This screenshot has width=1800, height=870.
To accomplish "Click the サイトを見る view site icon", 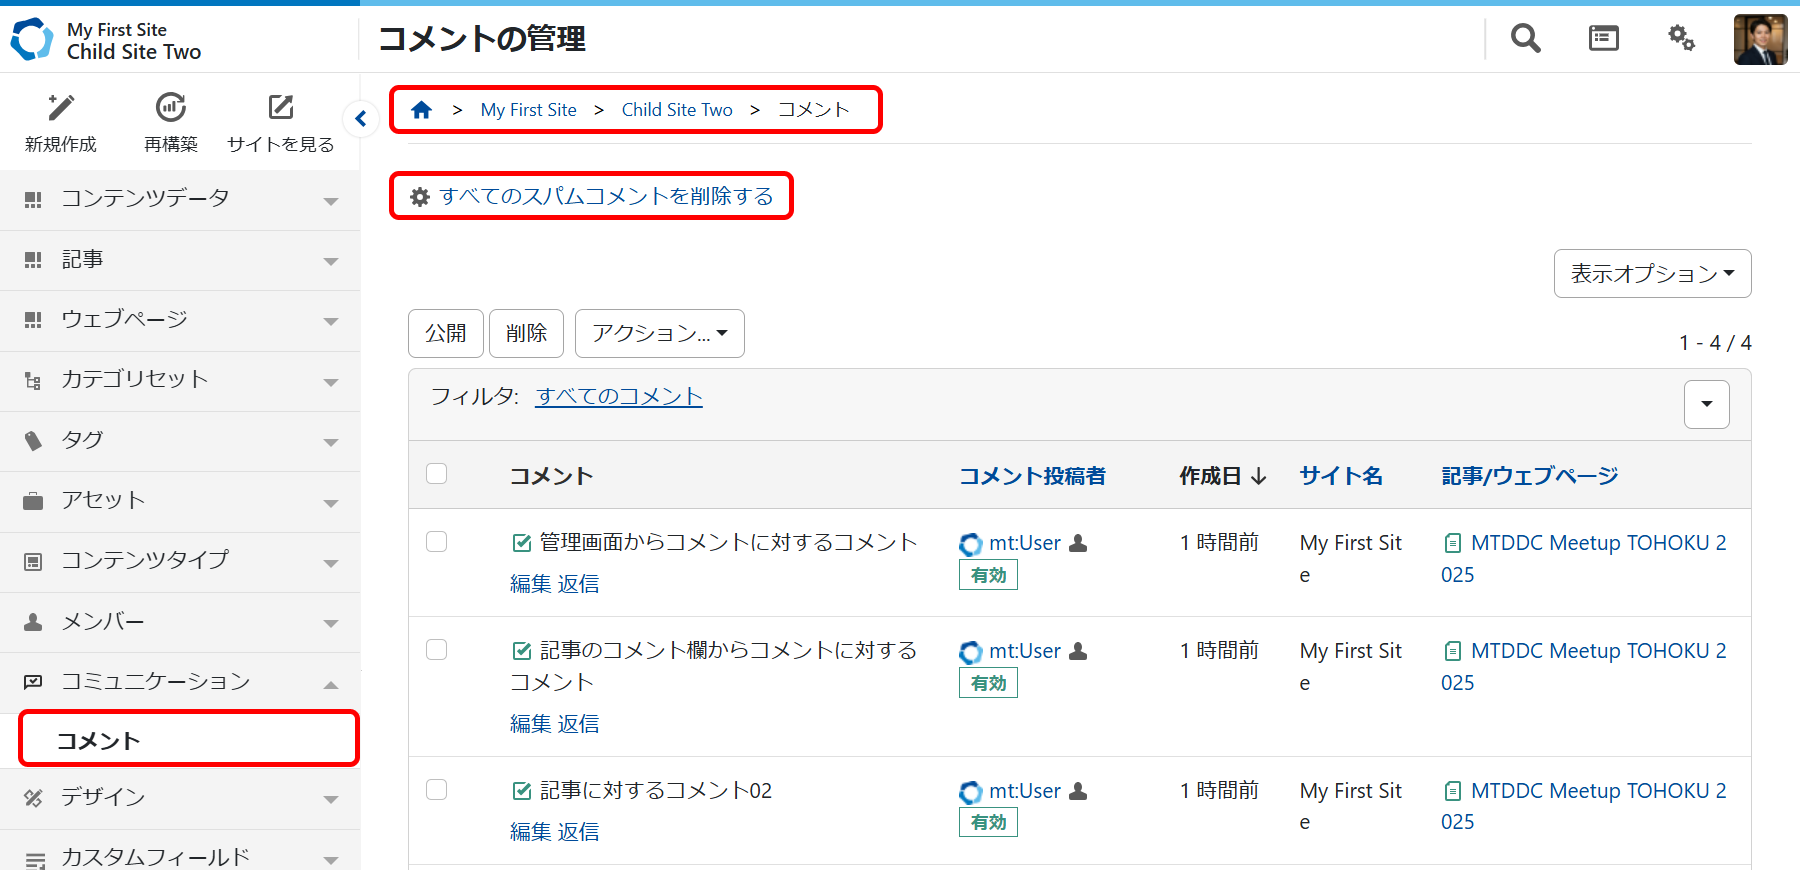I will coord(281,108).
